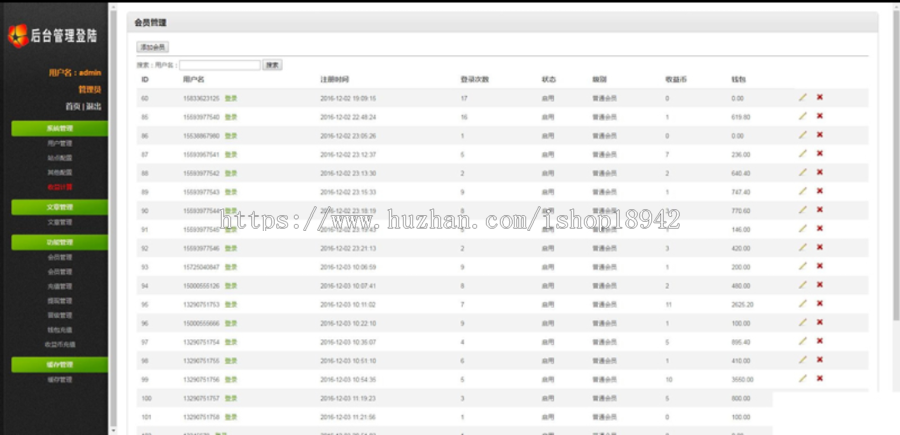Go to 站点配置 in sidebar
The height and width of the screenshot is (435, 900).
(x=60, y=158)
